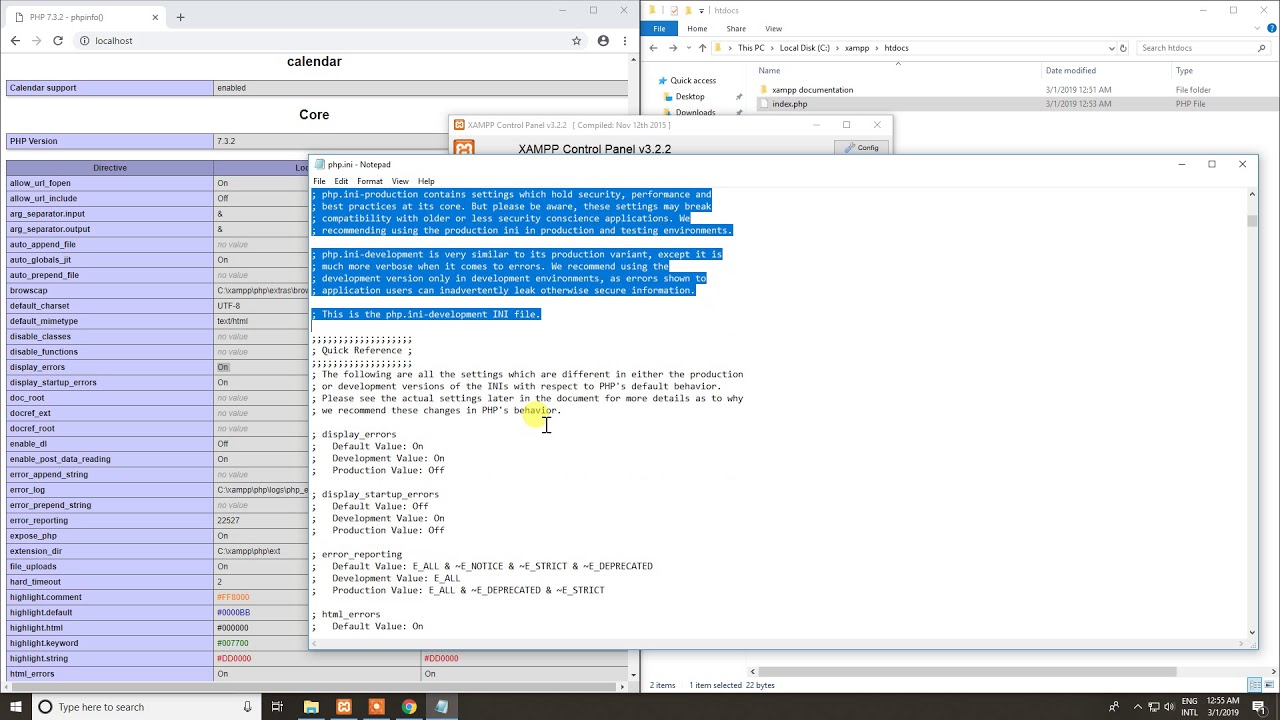Select the index.php file
1280x720 pixels.
click(x=789, y=104)
